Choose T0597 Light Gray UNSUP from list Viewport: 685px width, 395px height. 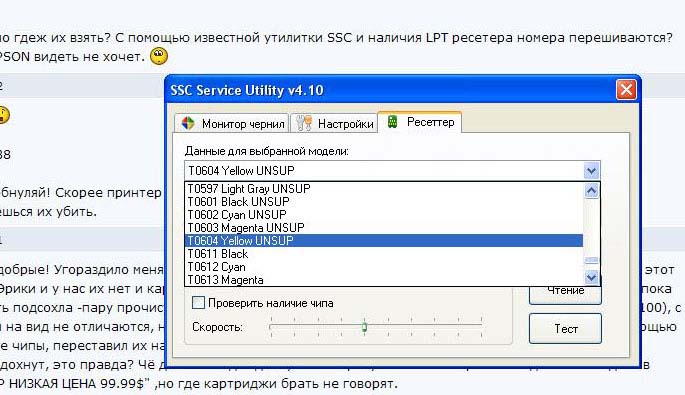384,189
